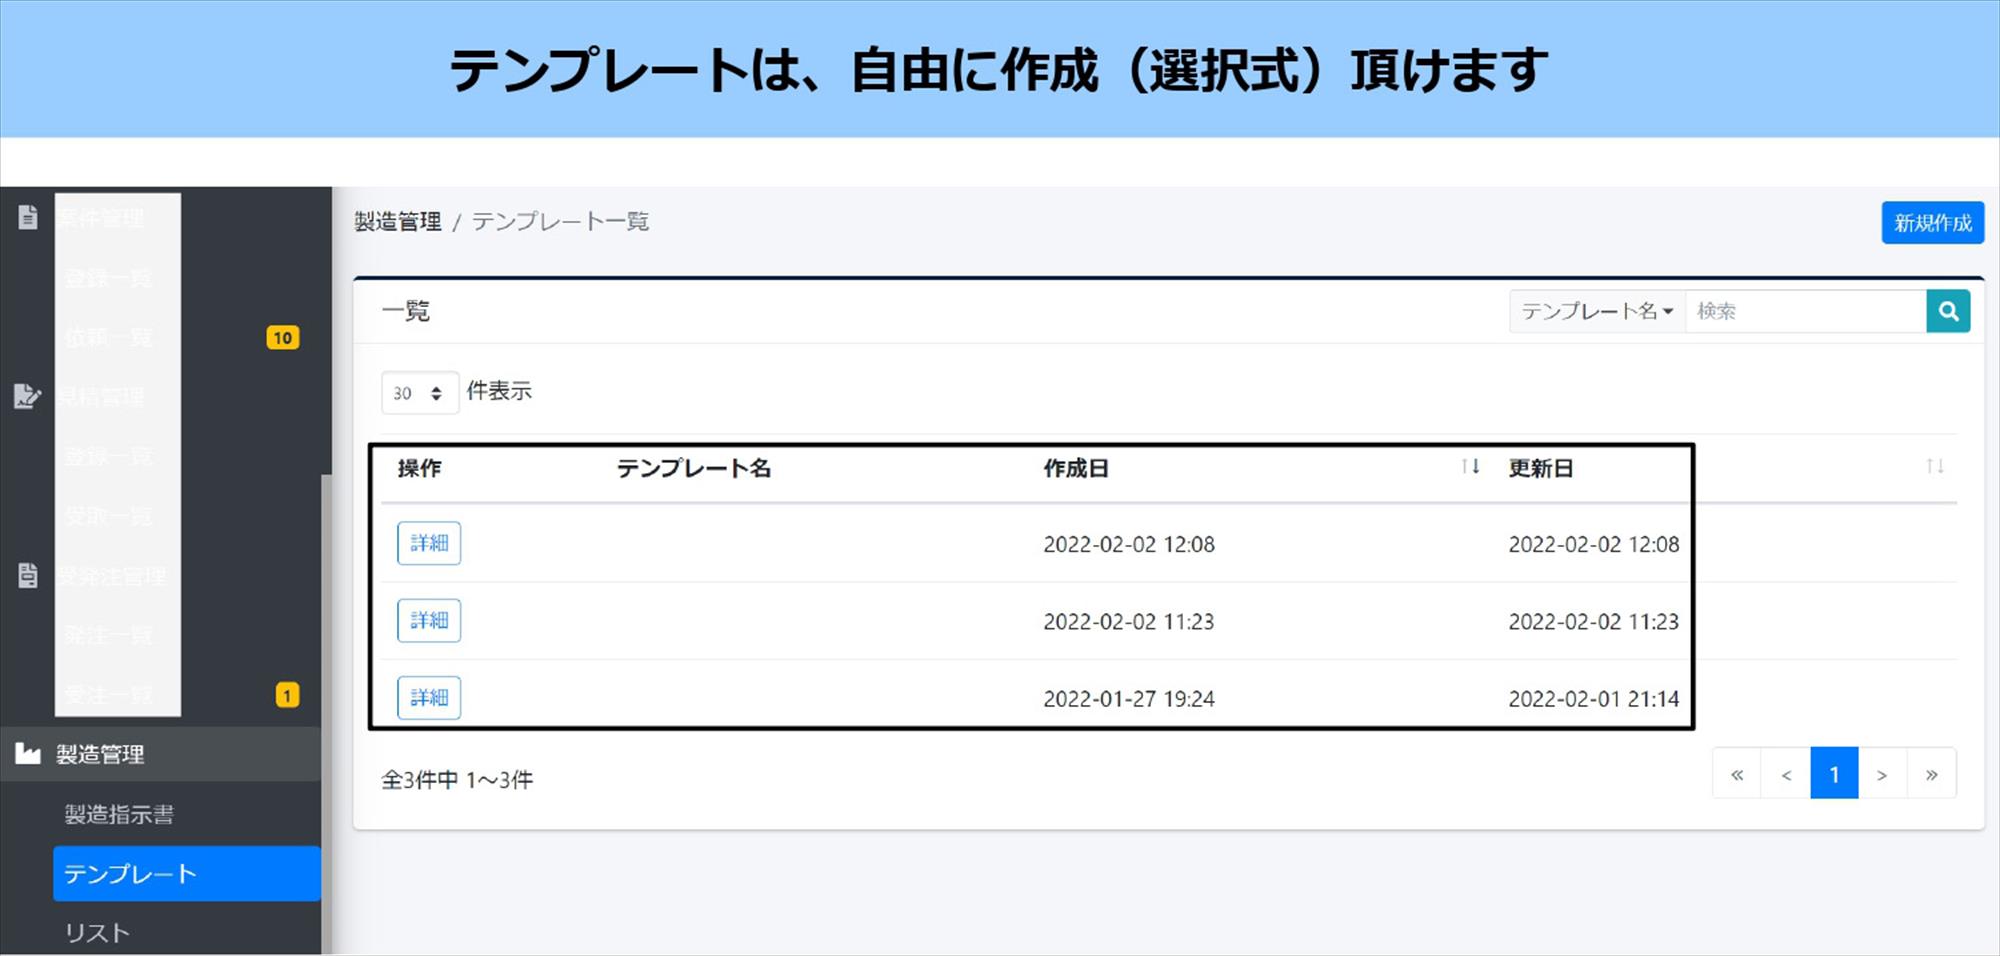Viewport: 2000px width, 956px height.
Task: Click the 新規作成 button
Action: [1933, 223]
